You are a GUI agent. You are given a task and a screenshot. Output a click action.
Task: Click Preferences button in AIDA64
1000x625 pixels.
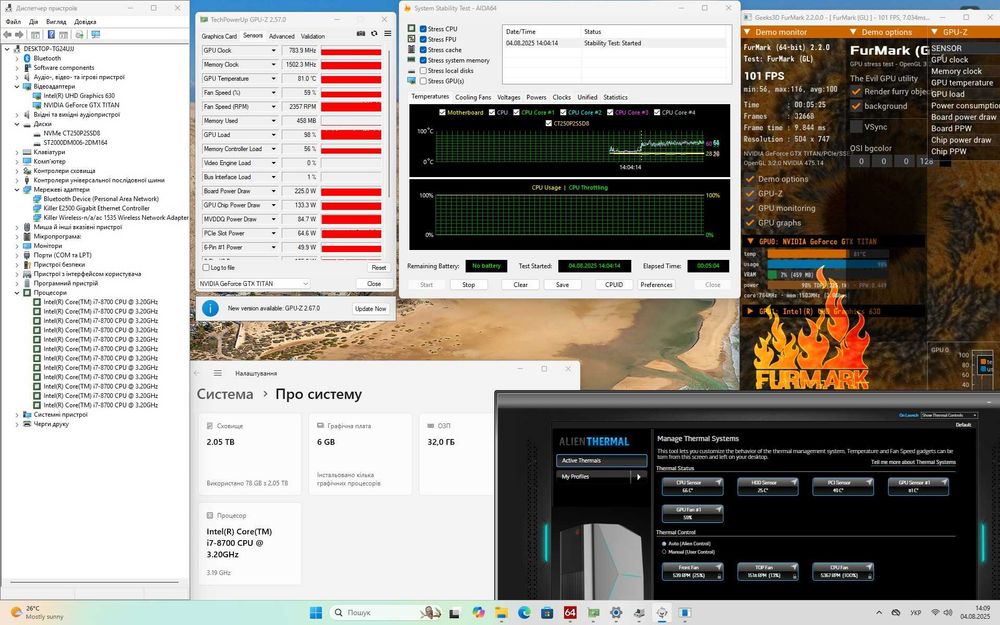656,284
